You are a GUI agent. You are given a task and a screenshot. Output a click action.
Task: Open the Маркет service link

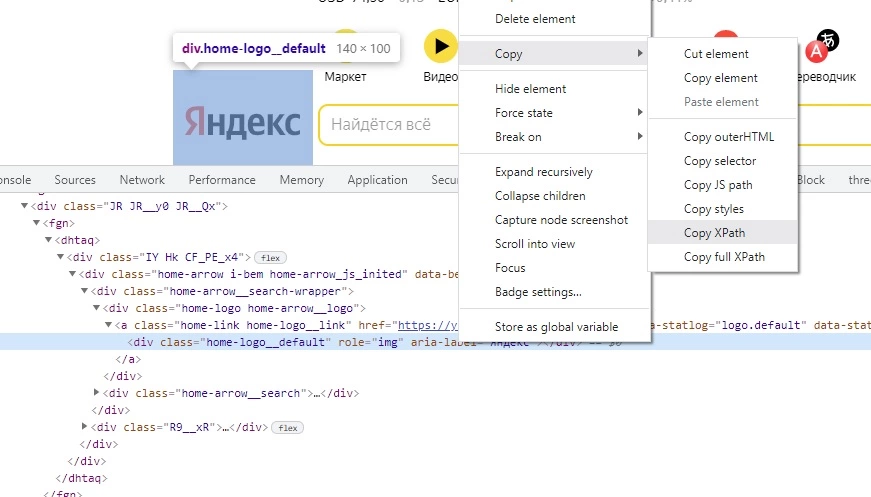(345, 77)
